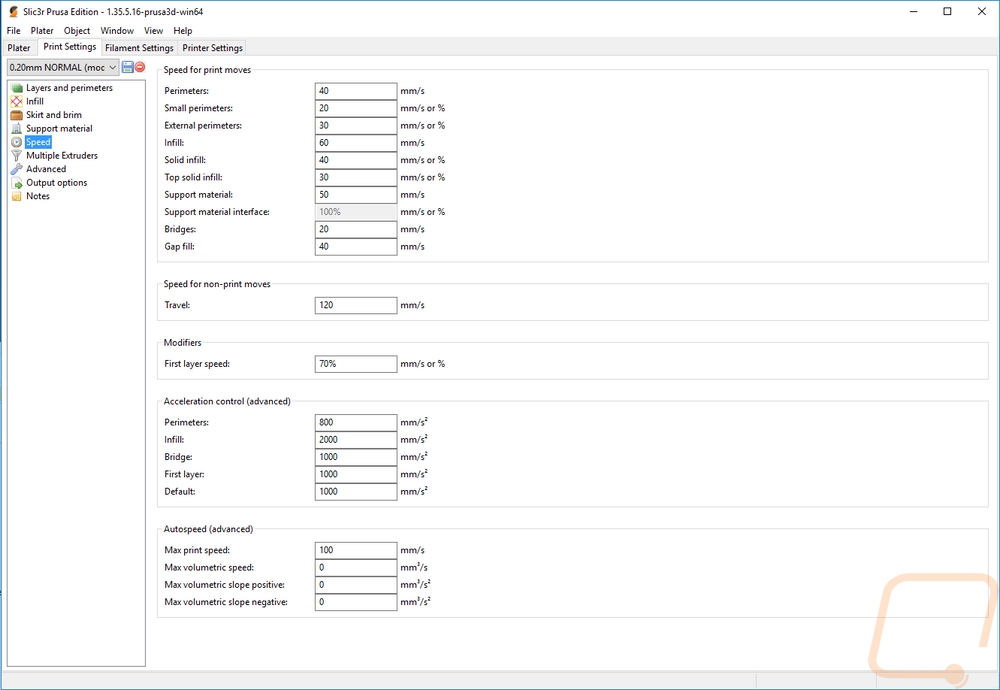Screen dimensions: 1000x690
Task: Select Skirt and brim in the tree
Action: (54, 115)
